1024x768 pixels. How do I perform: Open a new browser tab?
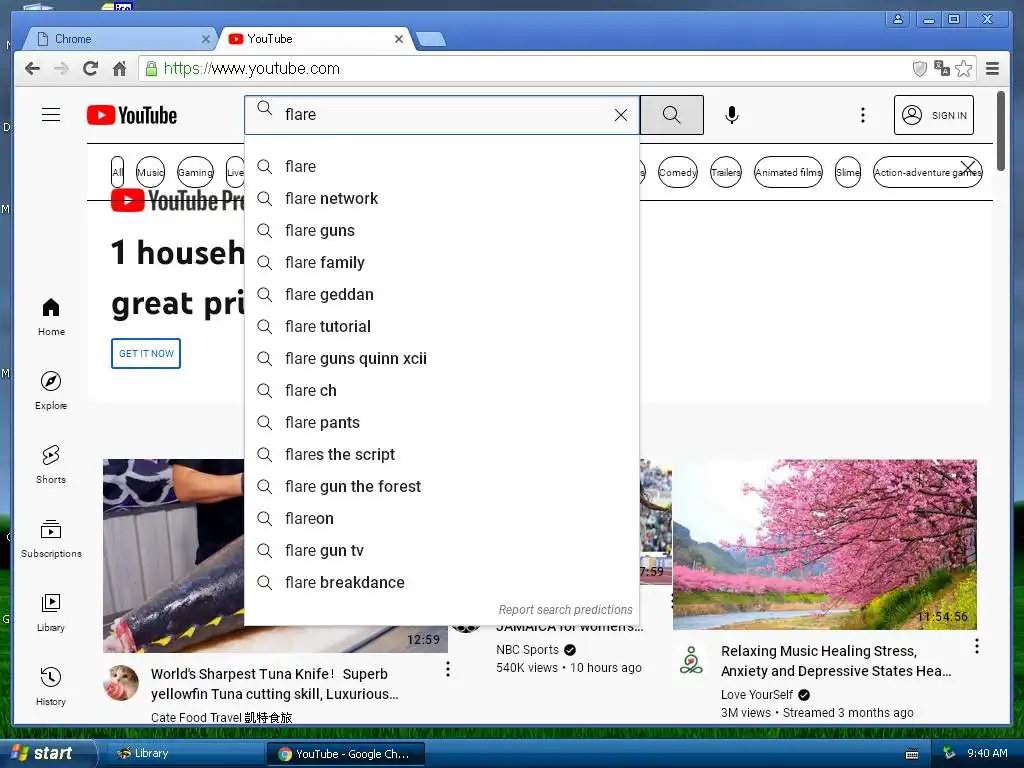[430, 40]
